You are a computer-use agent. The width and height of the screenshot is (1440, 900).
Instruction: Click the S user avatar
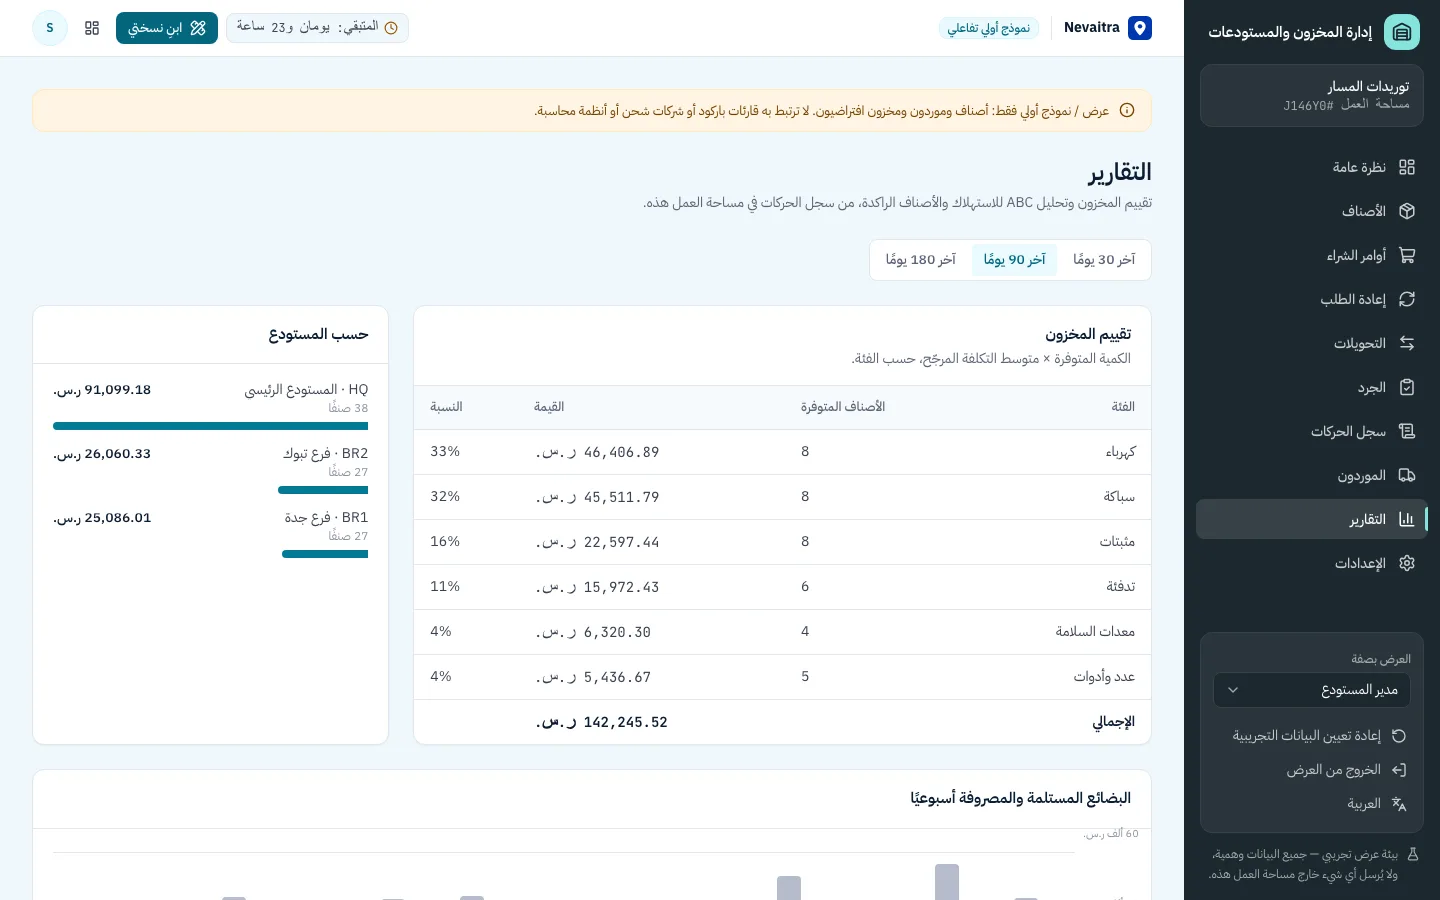50,28
